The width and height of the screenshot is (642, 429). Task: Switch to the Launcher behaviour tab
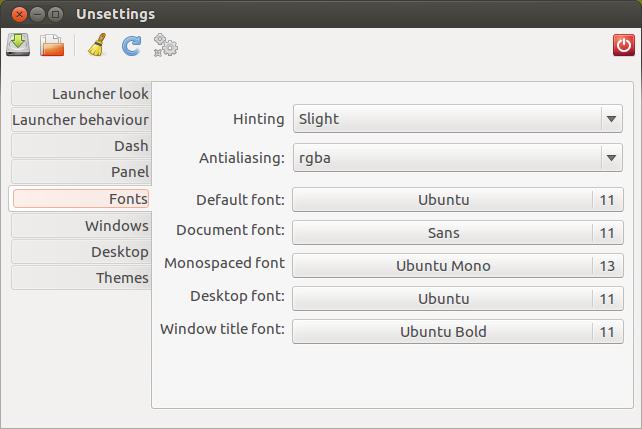click(81, 120)
